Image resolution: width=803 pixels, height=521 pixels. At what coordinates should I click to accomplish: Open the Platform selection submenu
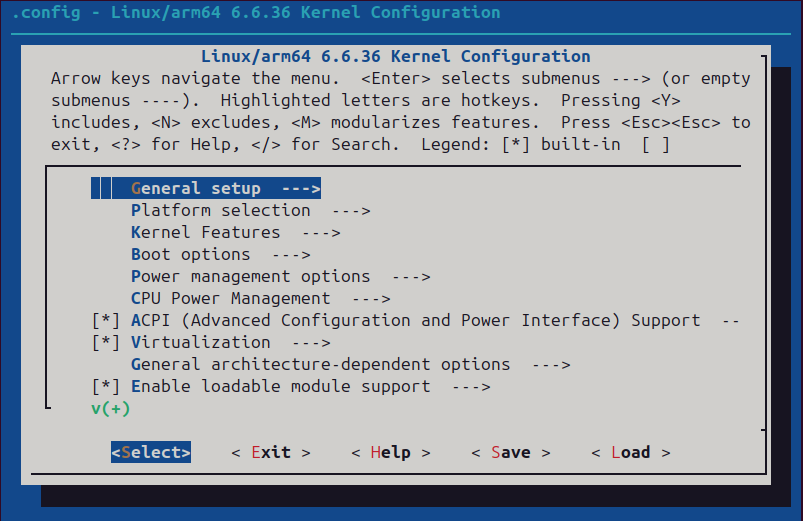(220, 210)
